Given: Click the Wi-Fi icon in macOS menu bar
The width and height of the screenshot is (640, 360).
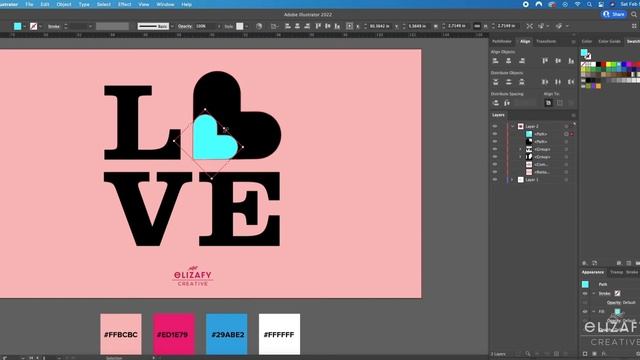Looking at the screenshot, I should (x=577, y=4).
